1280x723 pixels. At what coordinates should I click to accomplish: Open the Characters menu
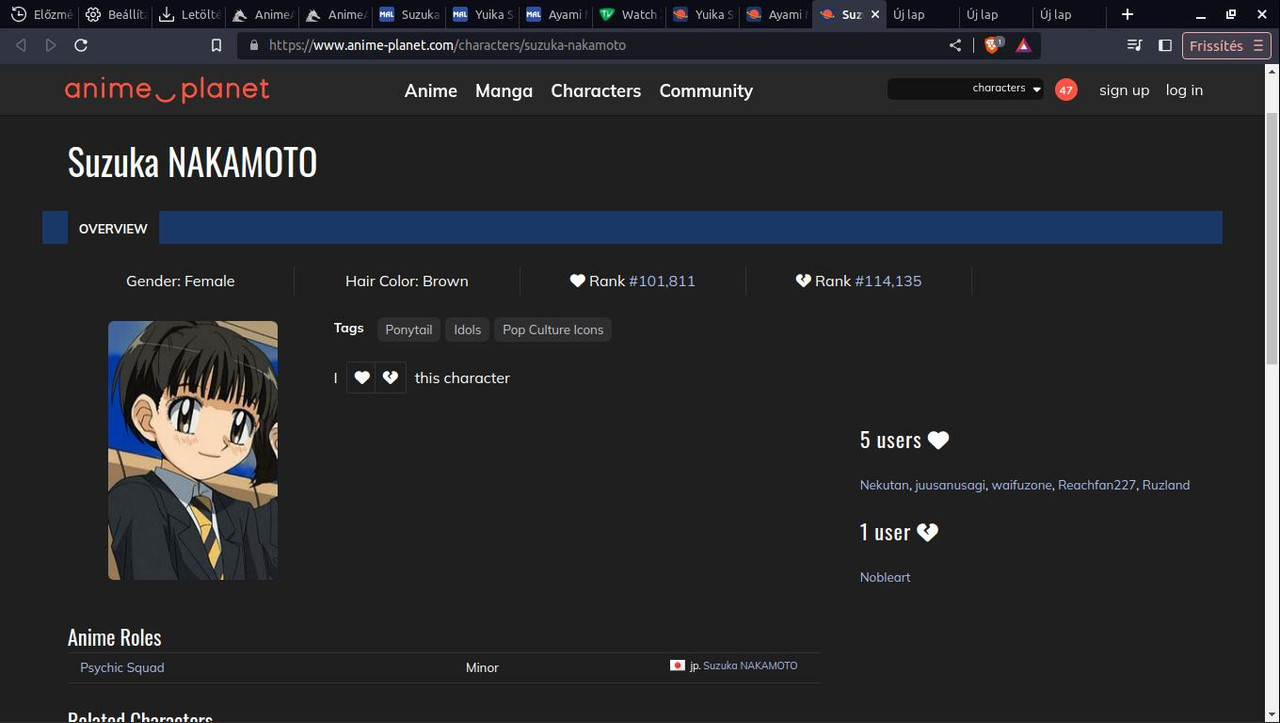click(596, 90)
